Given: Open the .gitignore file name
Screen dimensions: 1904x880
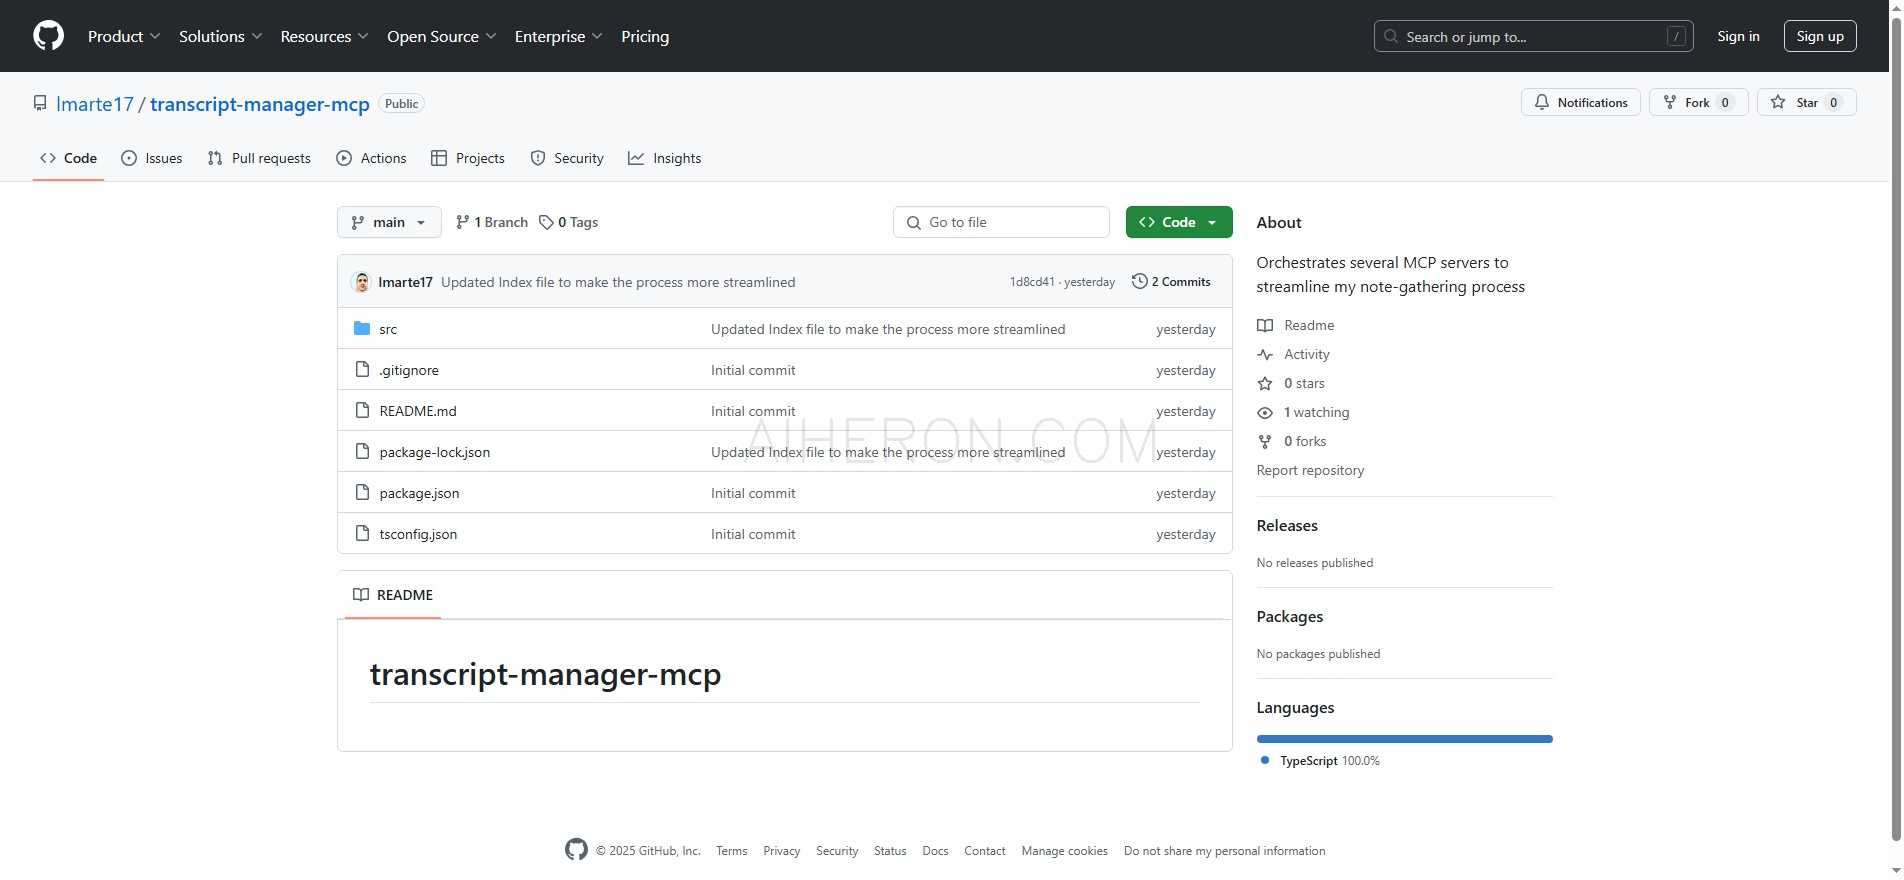Looking at the screenshot, I should [409, 370].
